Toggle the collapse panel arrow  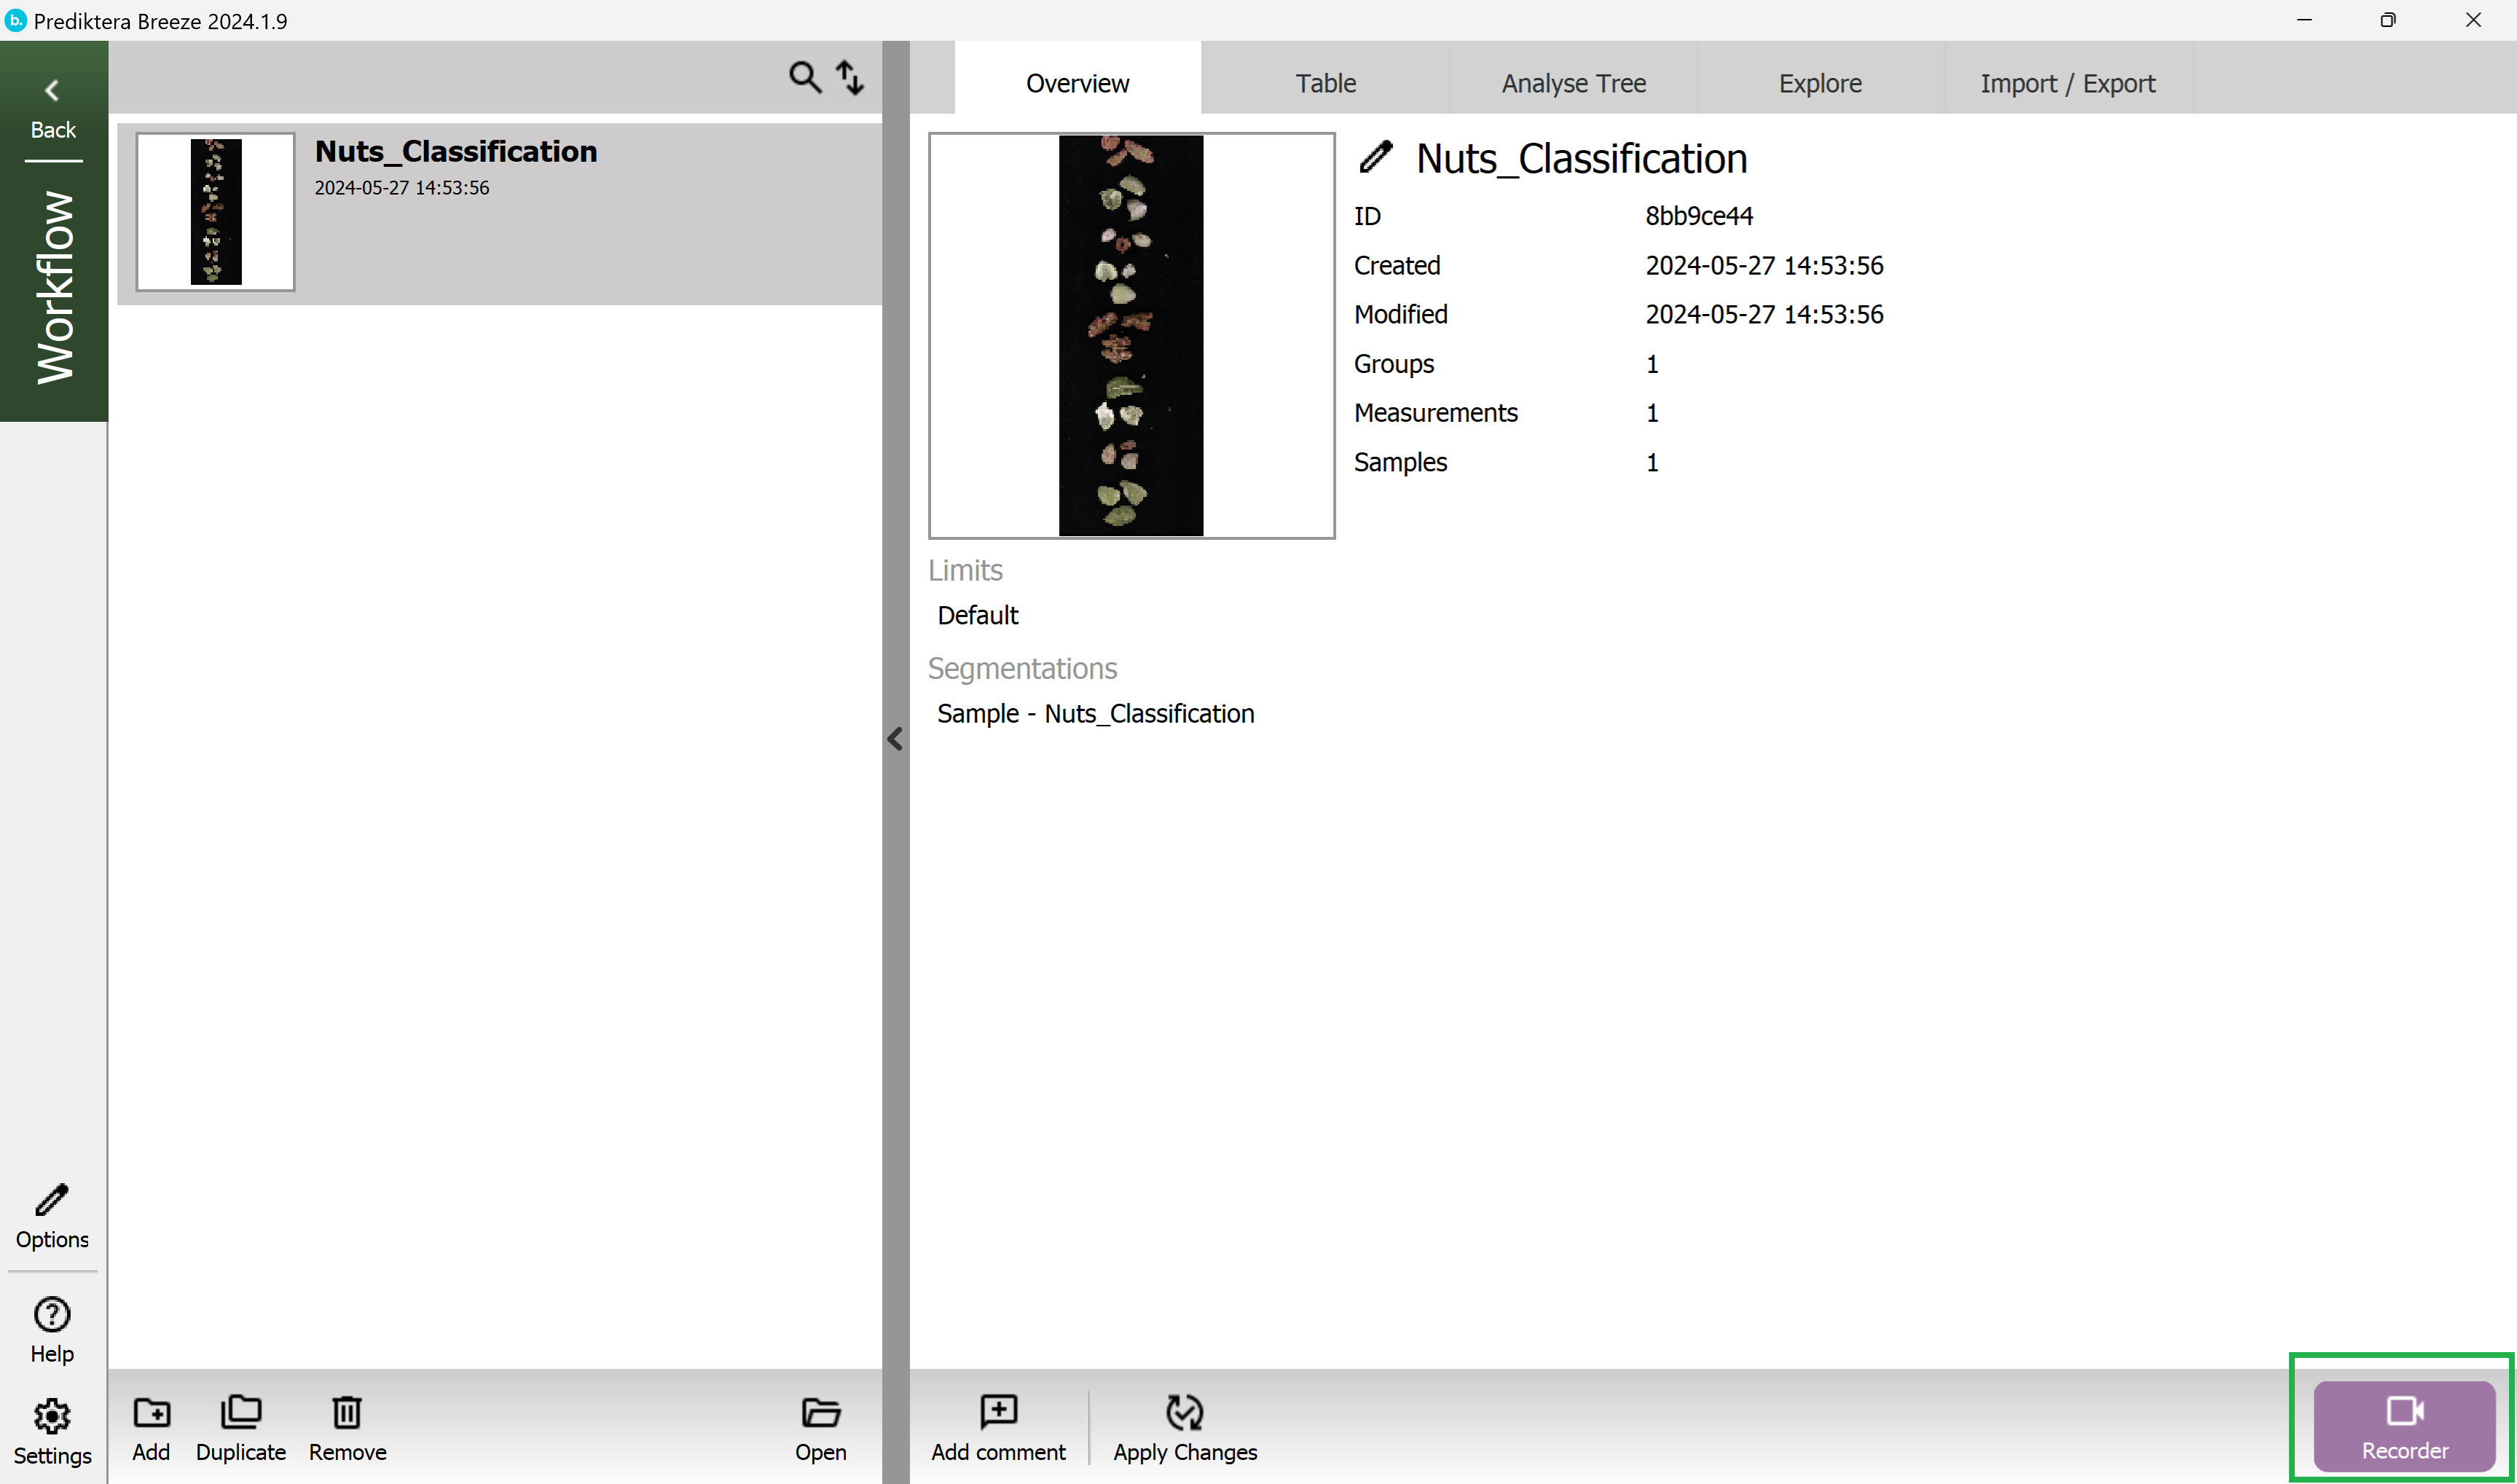(895, 739)
